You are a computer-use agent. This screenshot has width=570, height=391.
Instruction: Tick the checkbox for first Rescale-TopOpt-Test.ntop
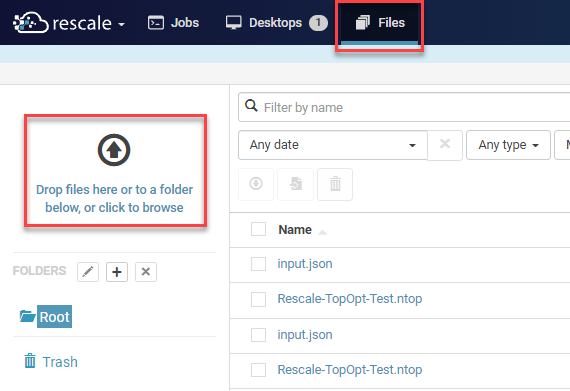pos(258,299)
